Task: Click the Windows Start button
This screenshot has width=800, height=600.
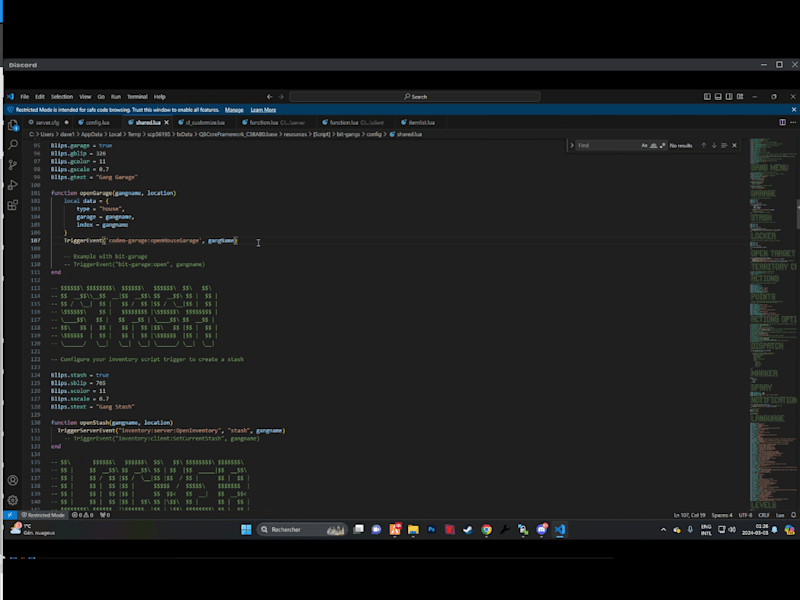Action: point(246,530)
